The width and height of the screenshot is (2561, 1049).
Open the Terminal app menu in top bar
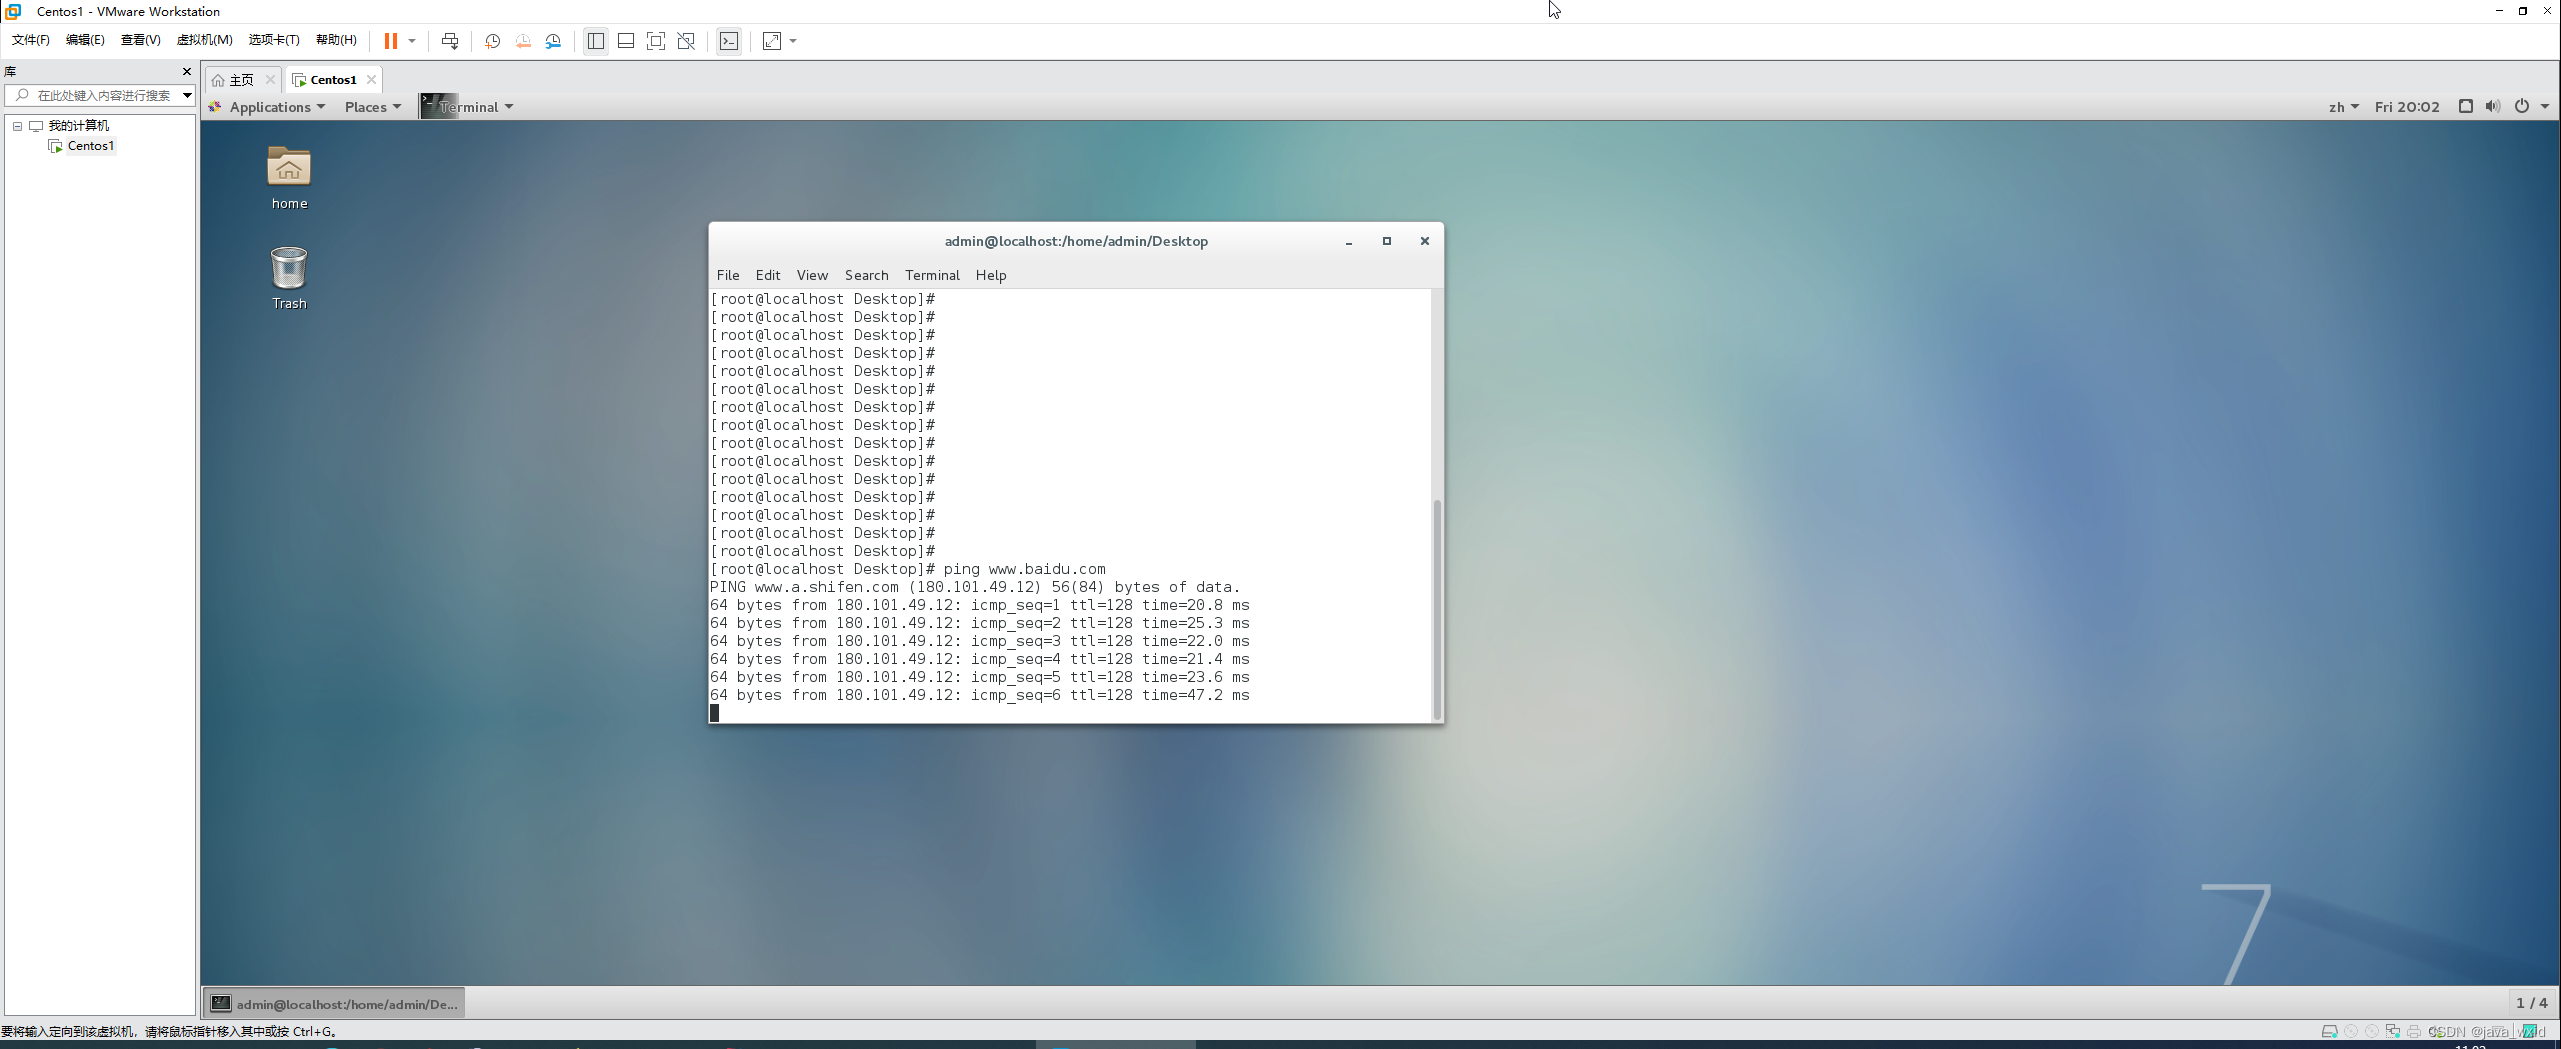pyautogui.click(x=467, y=107)
